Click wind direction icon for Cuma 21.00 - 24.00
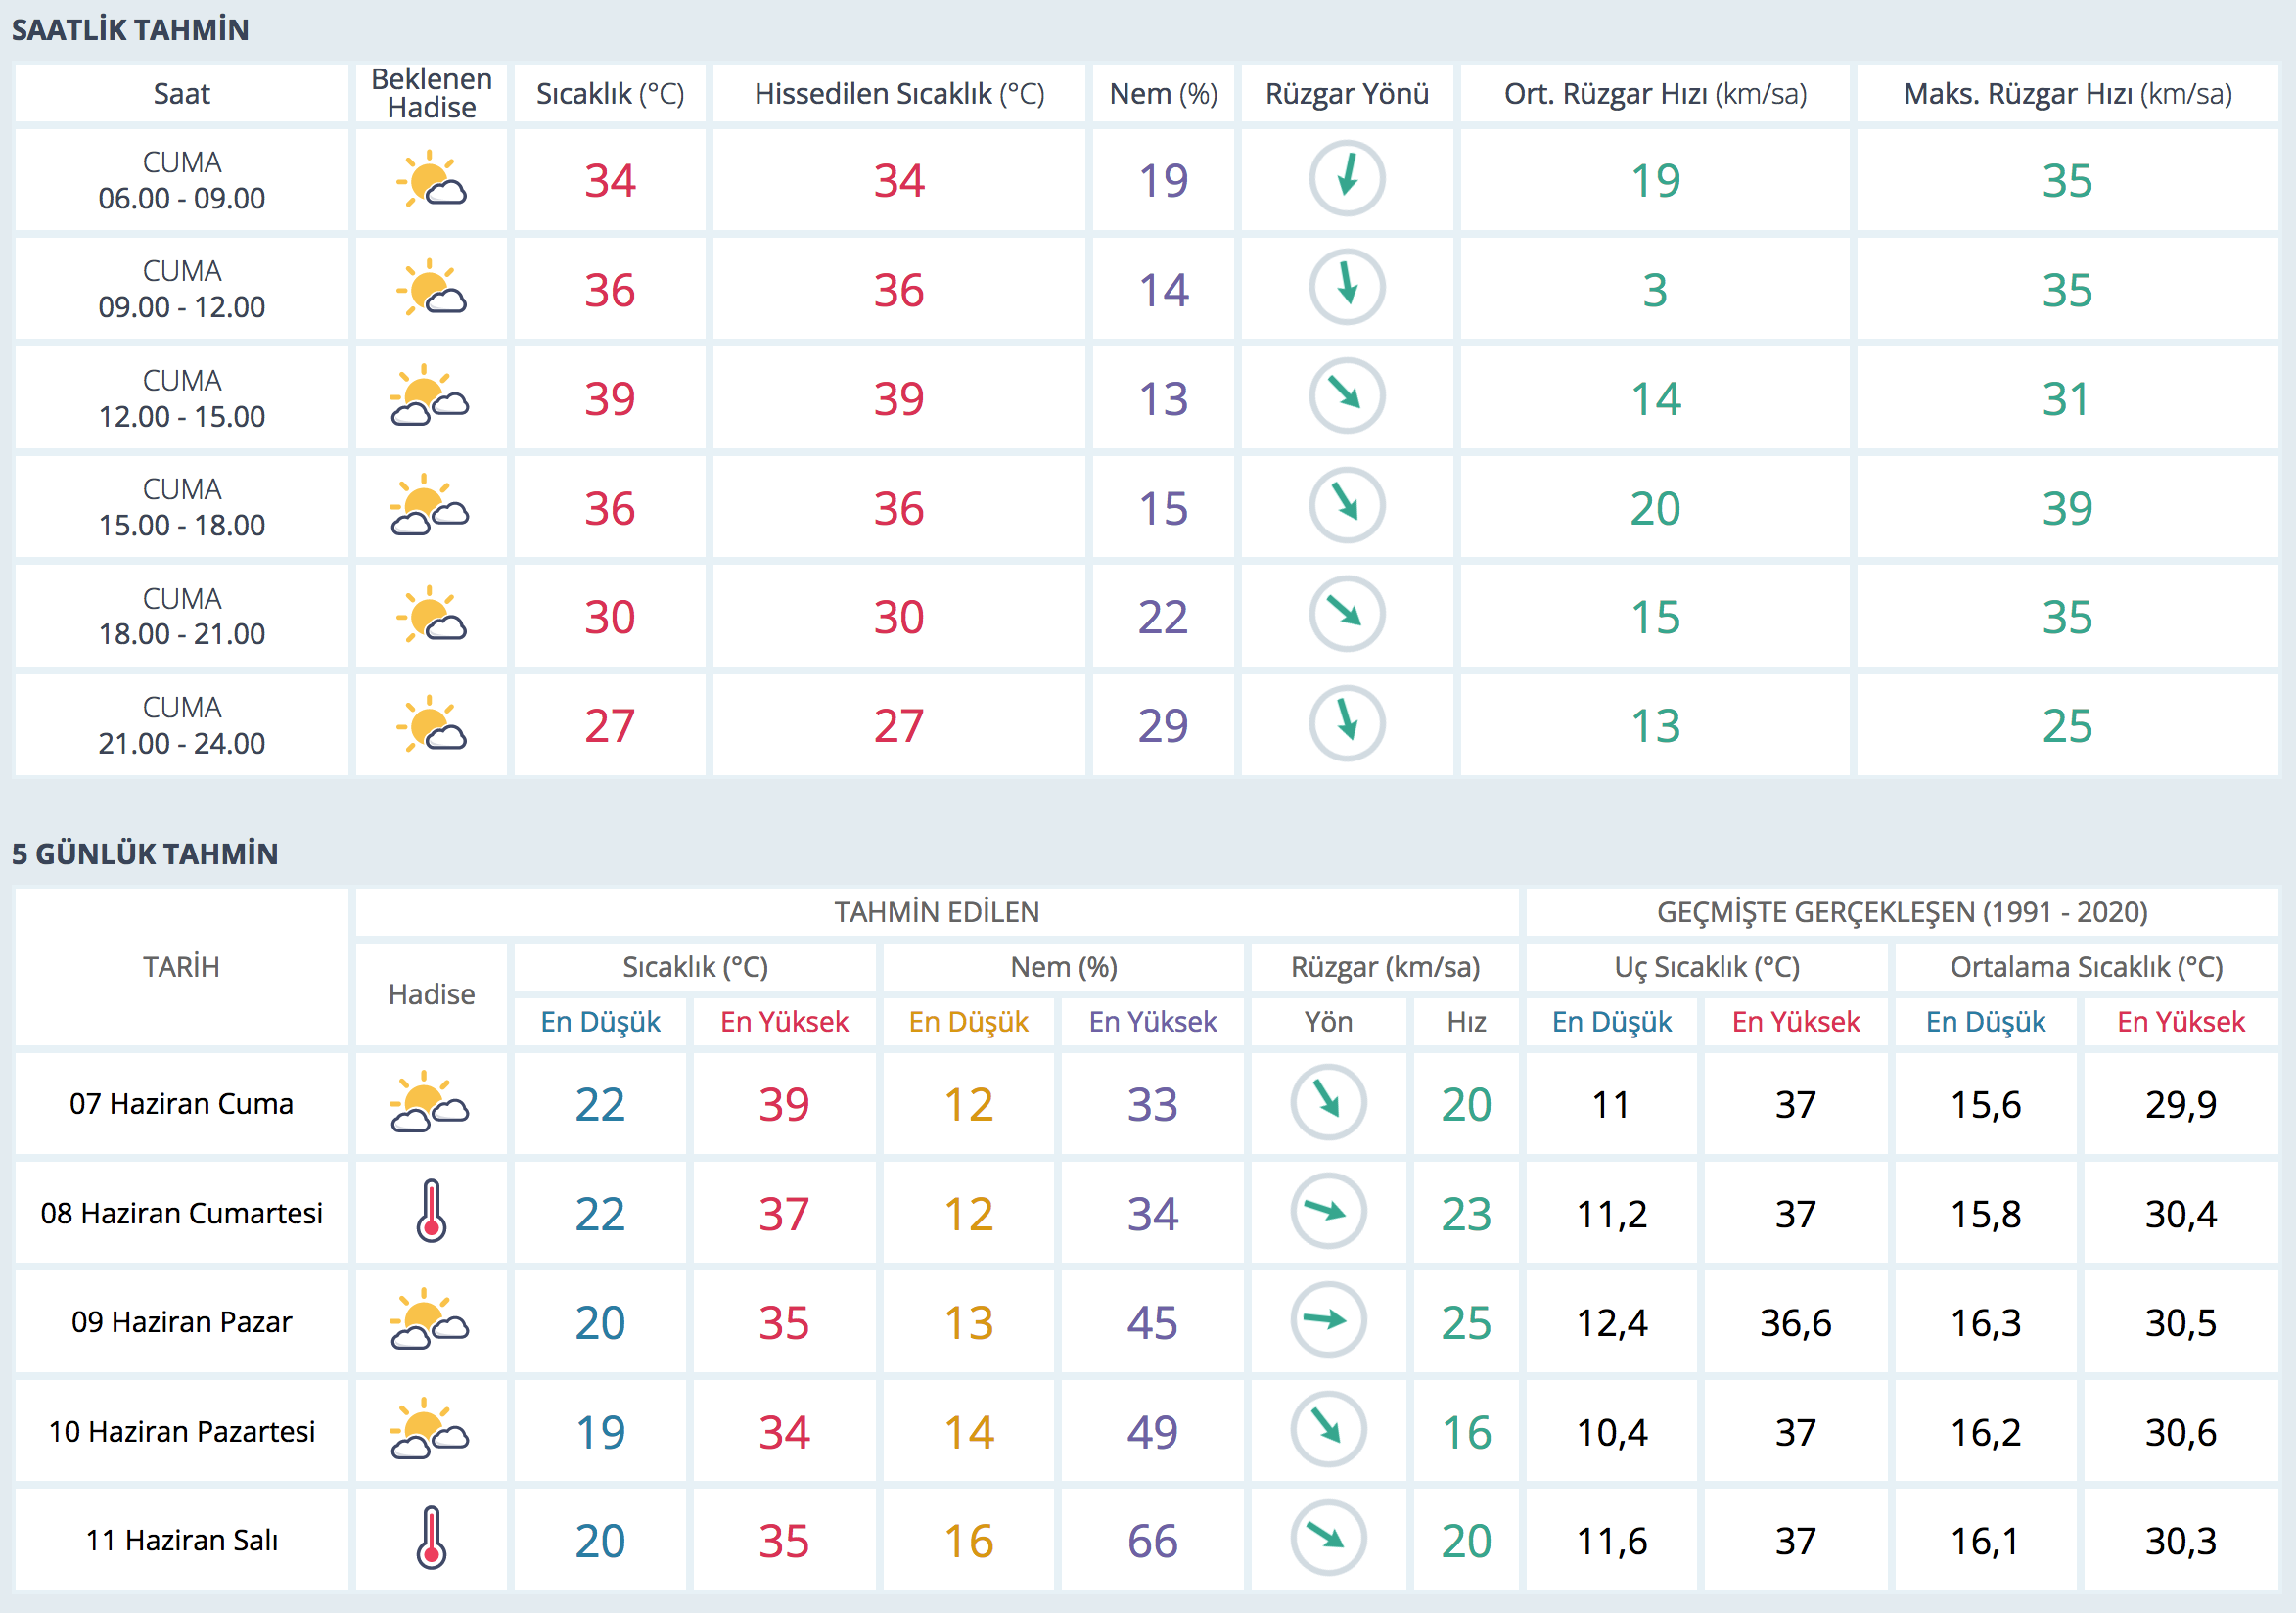This screenshot has height=1613, width=2296. (1346, 723)
